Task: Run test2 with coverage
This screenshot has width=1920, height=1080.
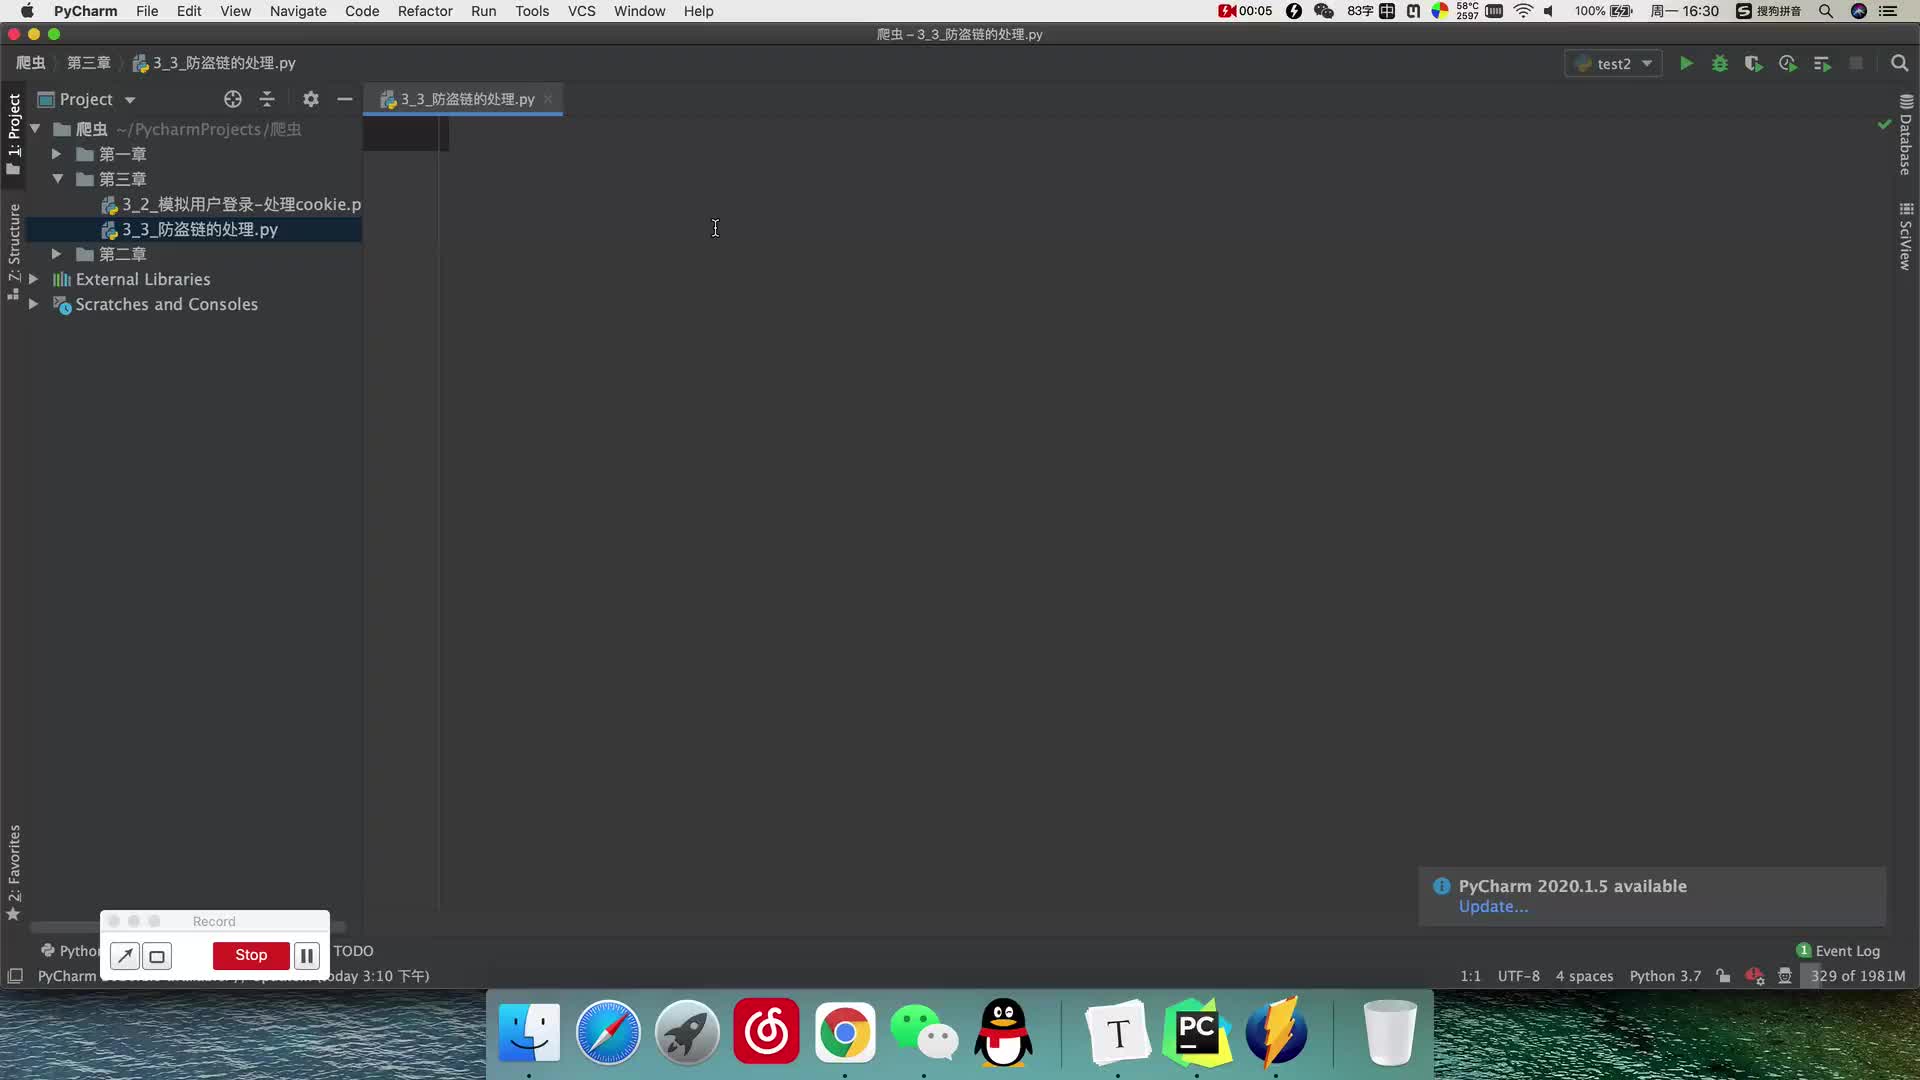Action: [x=1753, y=63]
